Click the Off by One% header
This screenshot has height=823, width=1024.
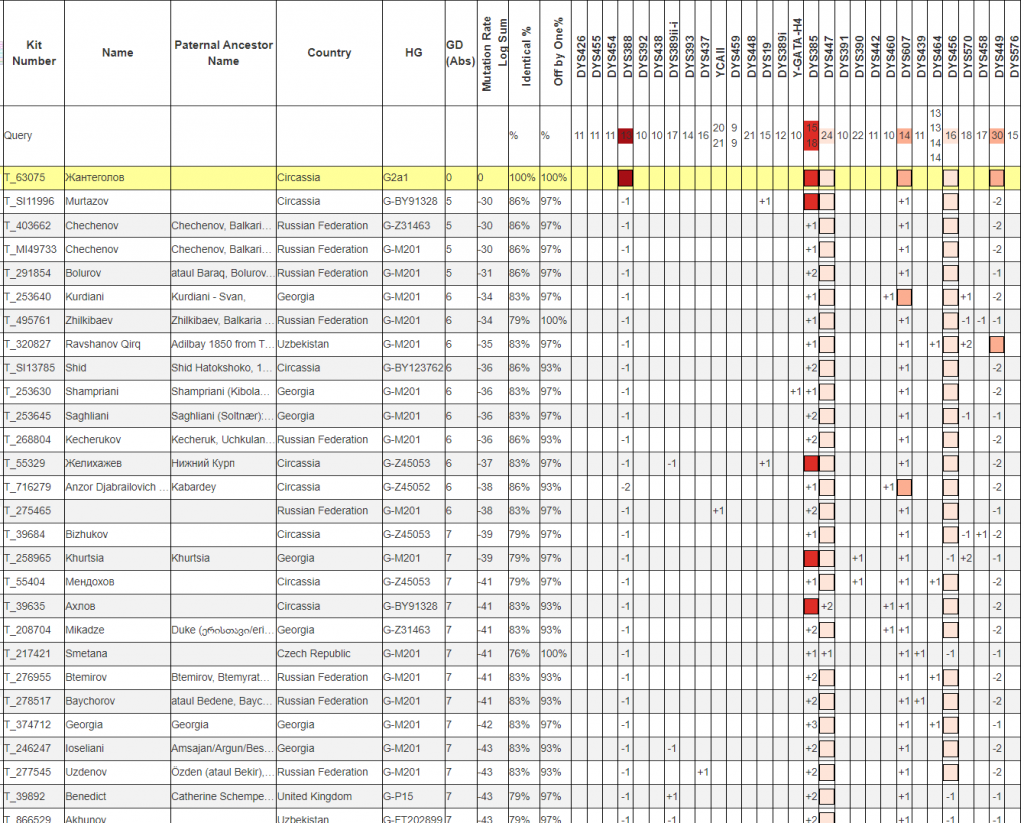click(x=557, y=53)
